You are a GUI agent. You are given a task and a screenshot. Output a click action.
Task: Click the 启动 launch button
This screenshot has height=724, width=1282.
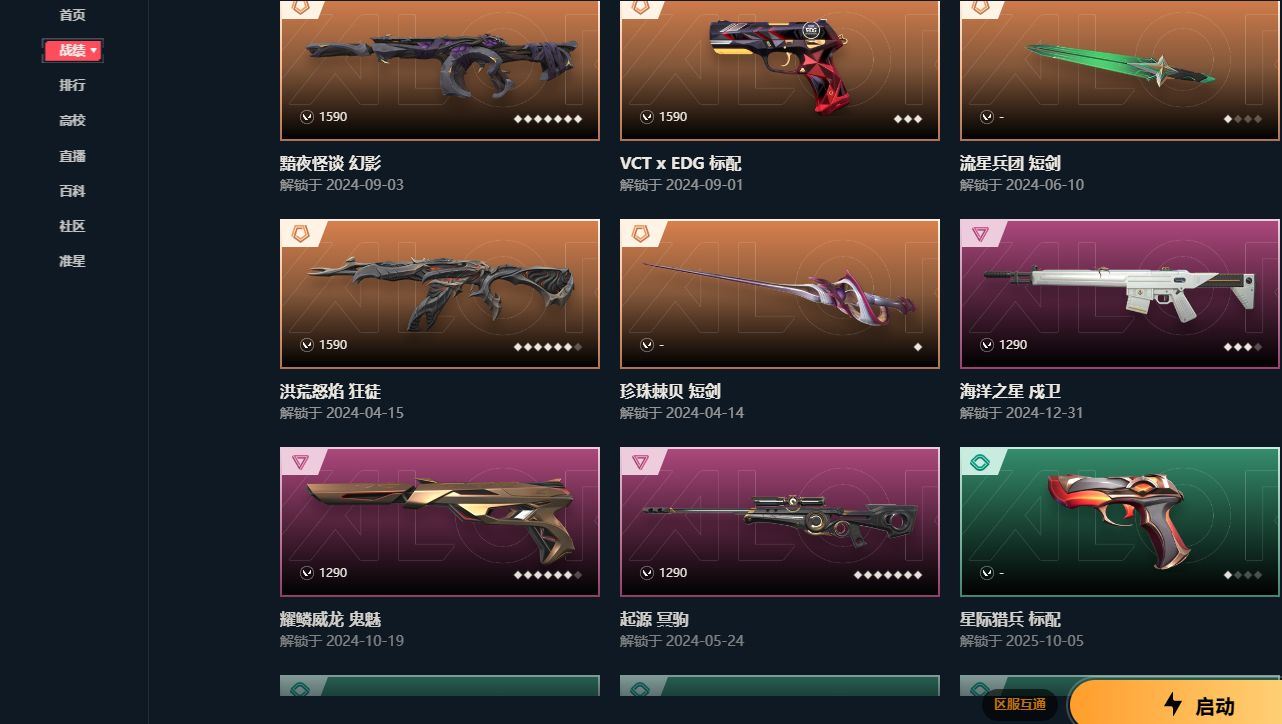(x=1176, y=704)
